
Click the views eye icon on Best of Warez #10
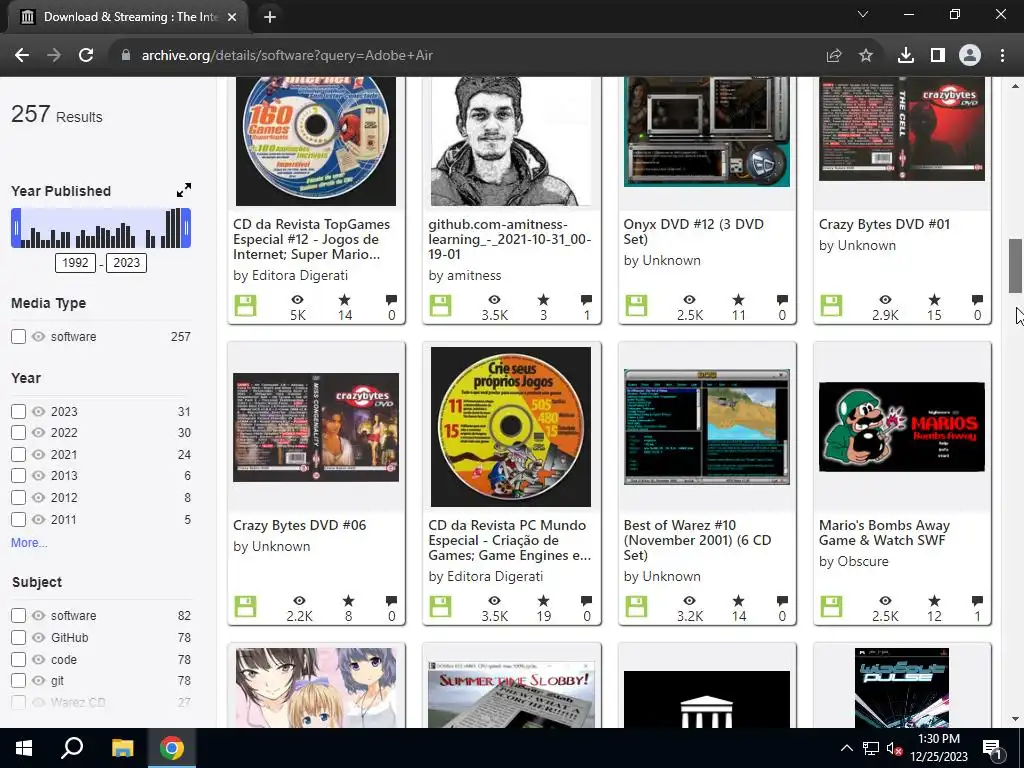tap(690, 601)
